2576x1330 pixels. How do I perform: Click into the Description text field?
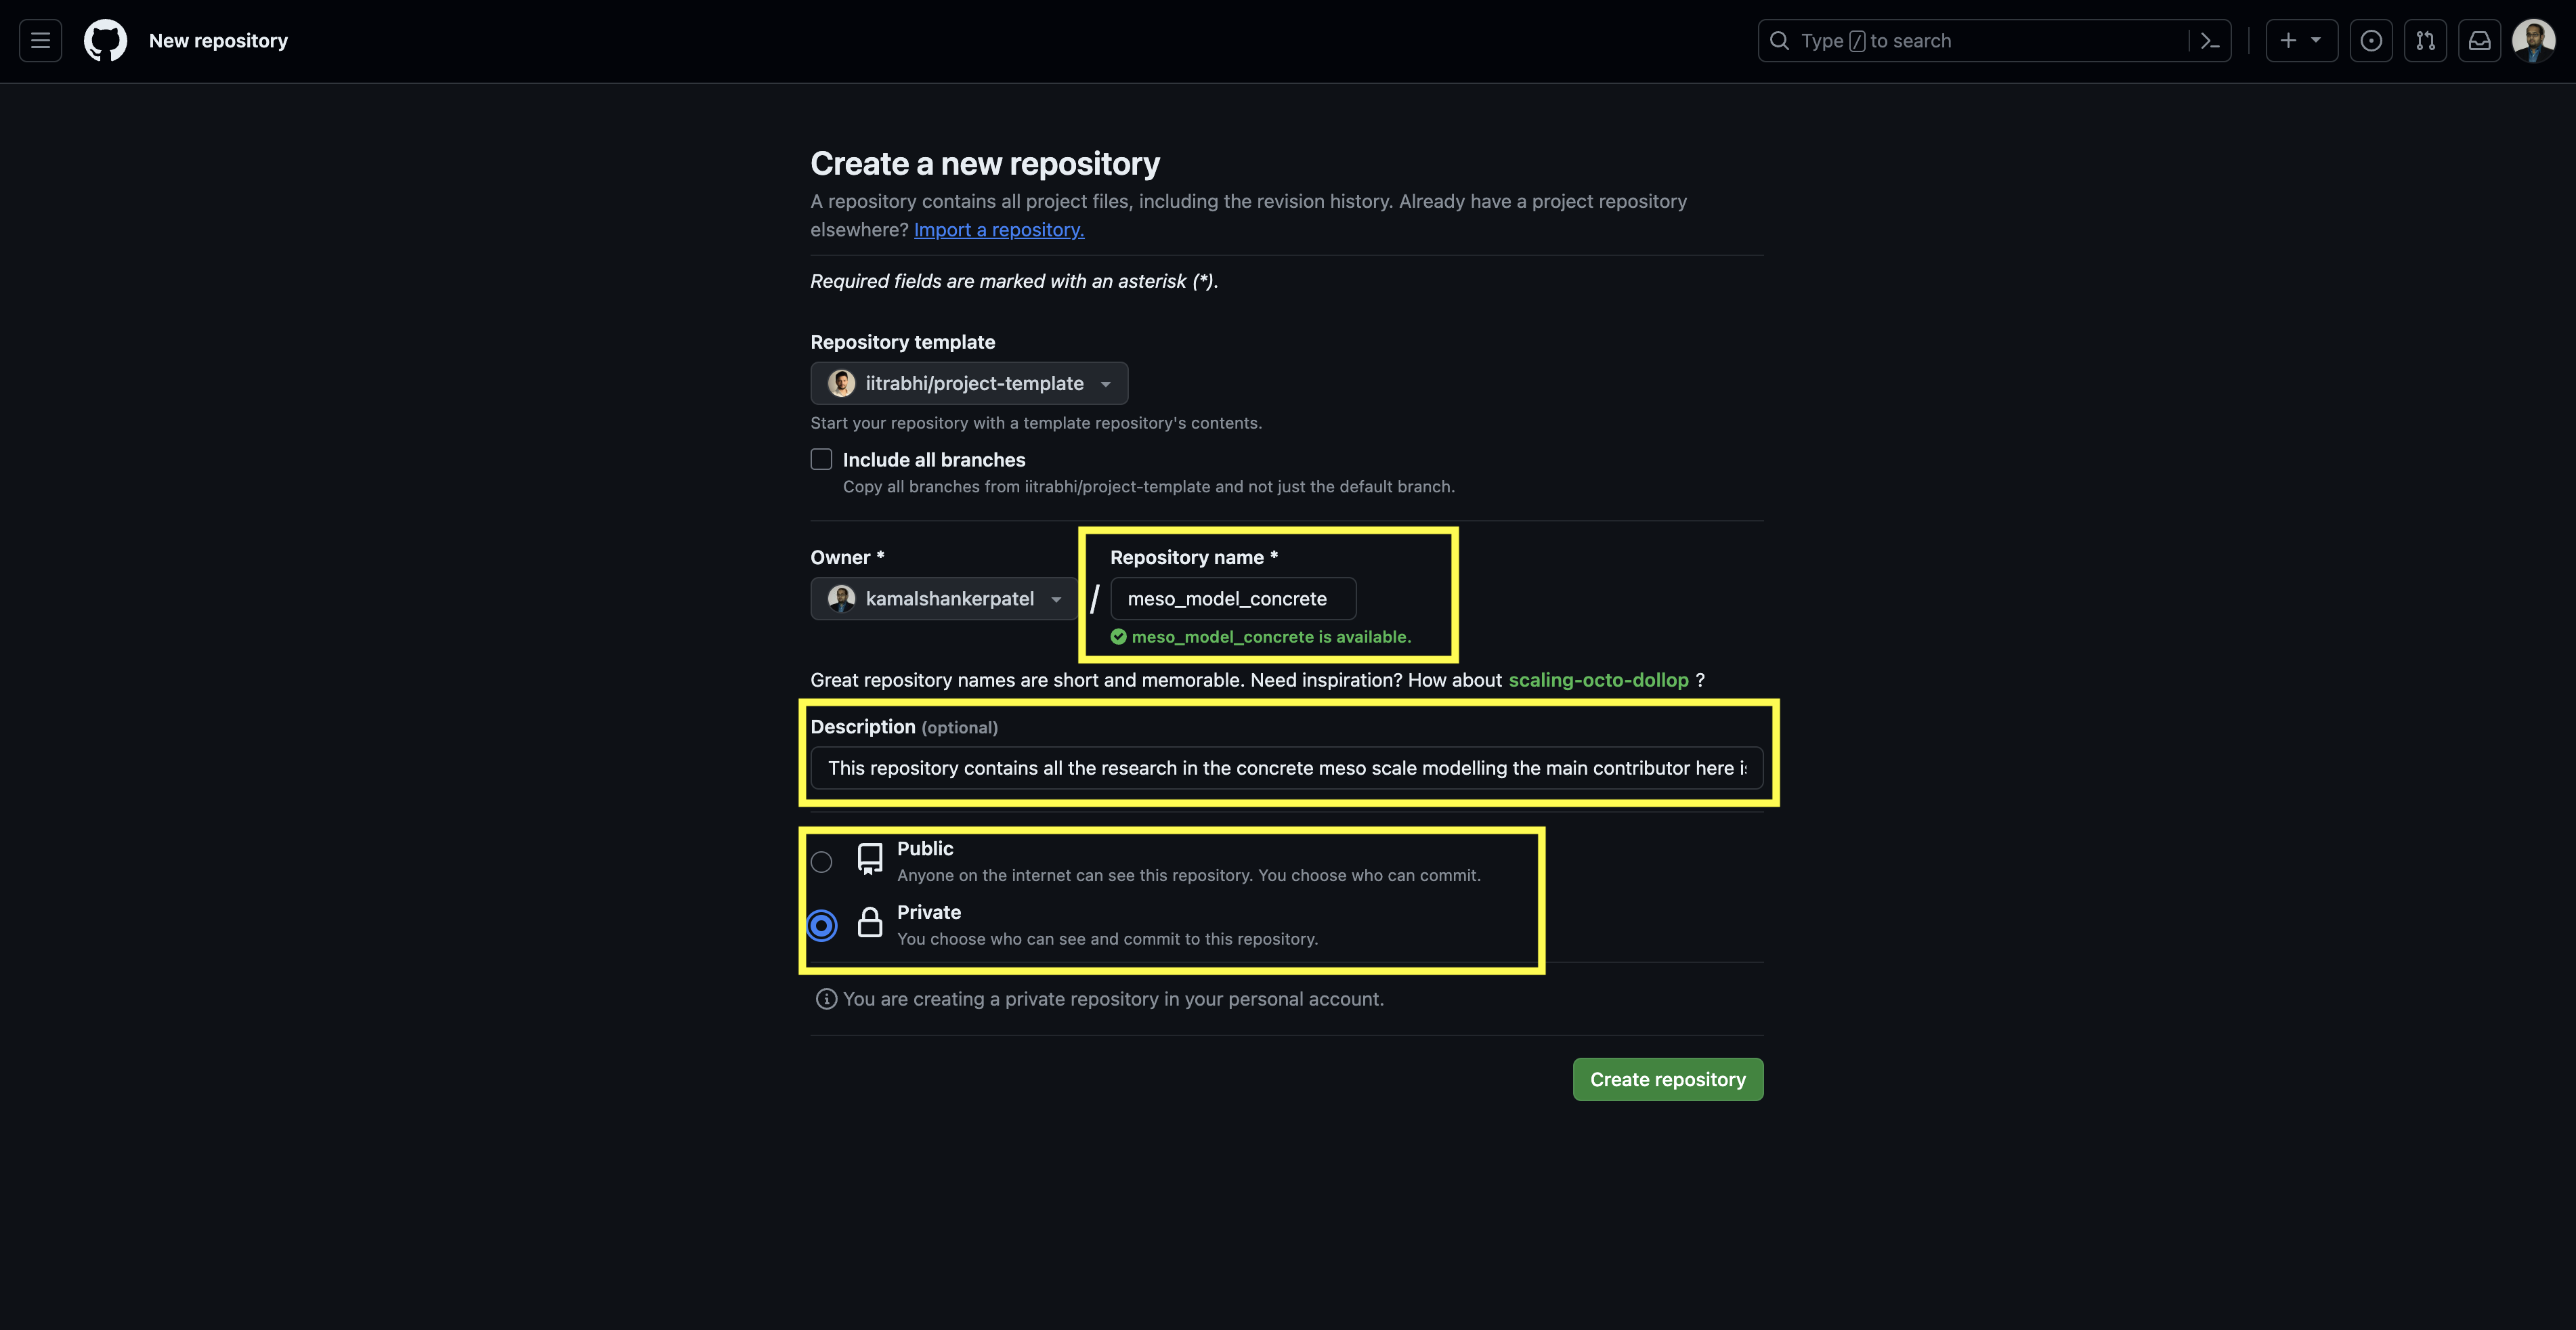coord(1286,768)
